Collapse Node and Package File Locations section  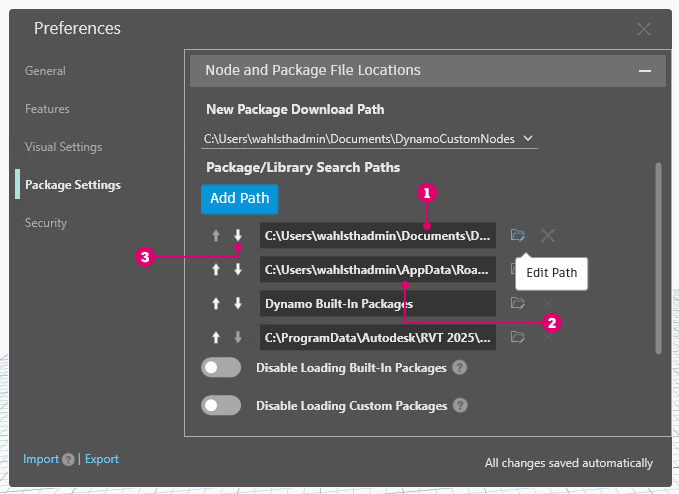pos(645,71)
